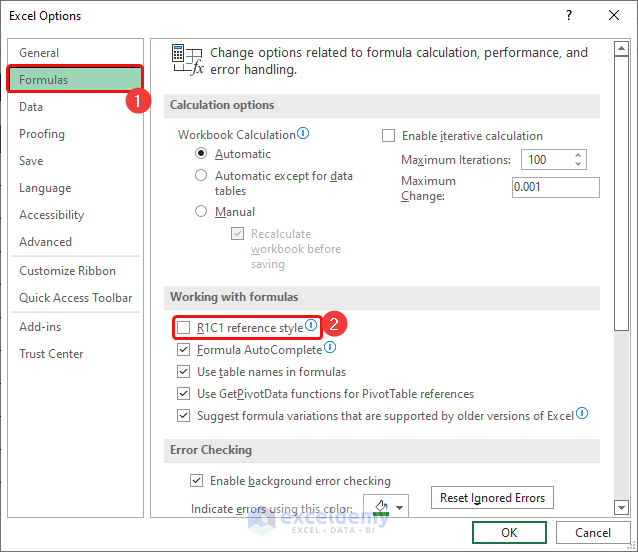Click info icon beside R1C1 reference style
Screen dimensions: 638x552
click(x=311, y=325)
